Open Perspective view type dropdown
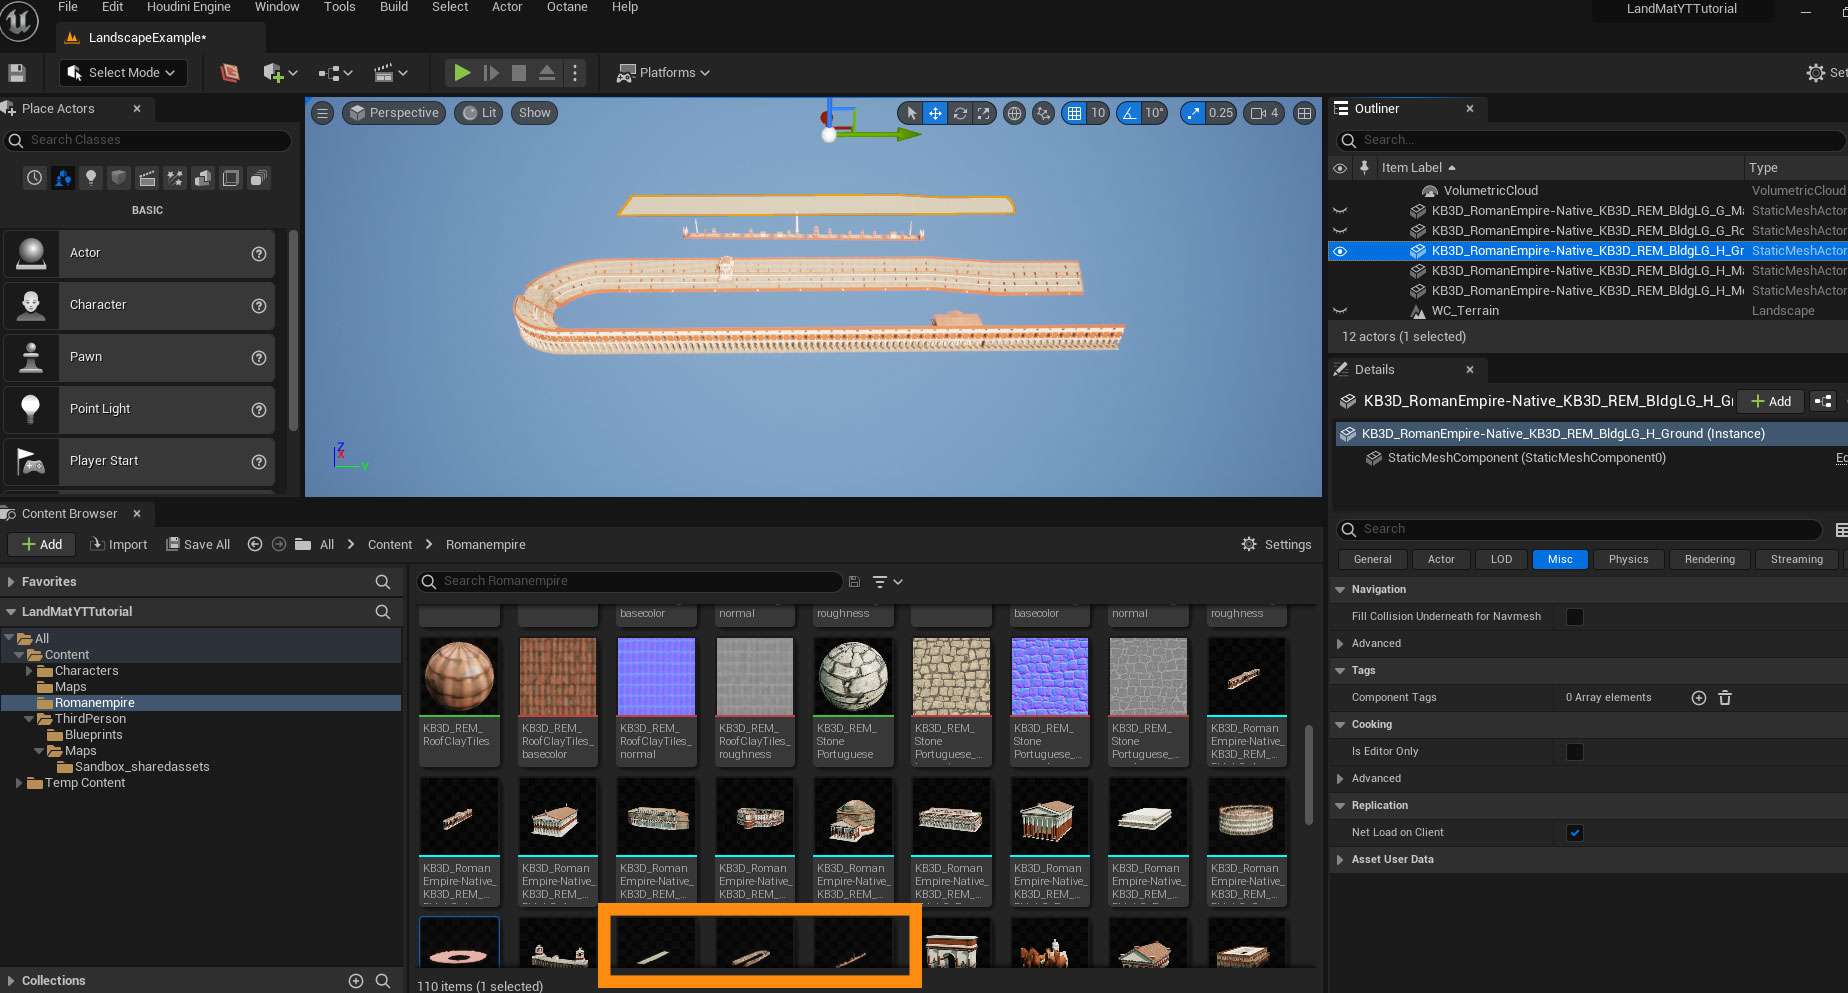 [x=394, y=113]
